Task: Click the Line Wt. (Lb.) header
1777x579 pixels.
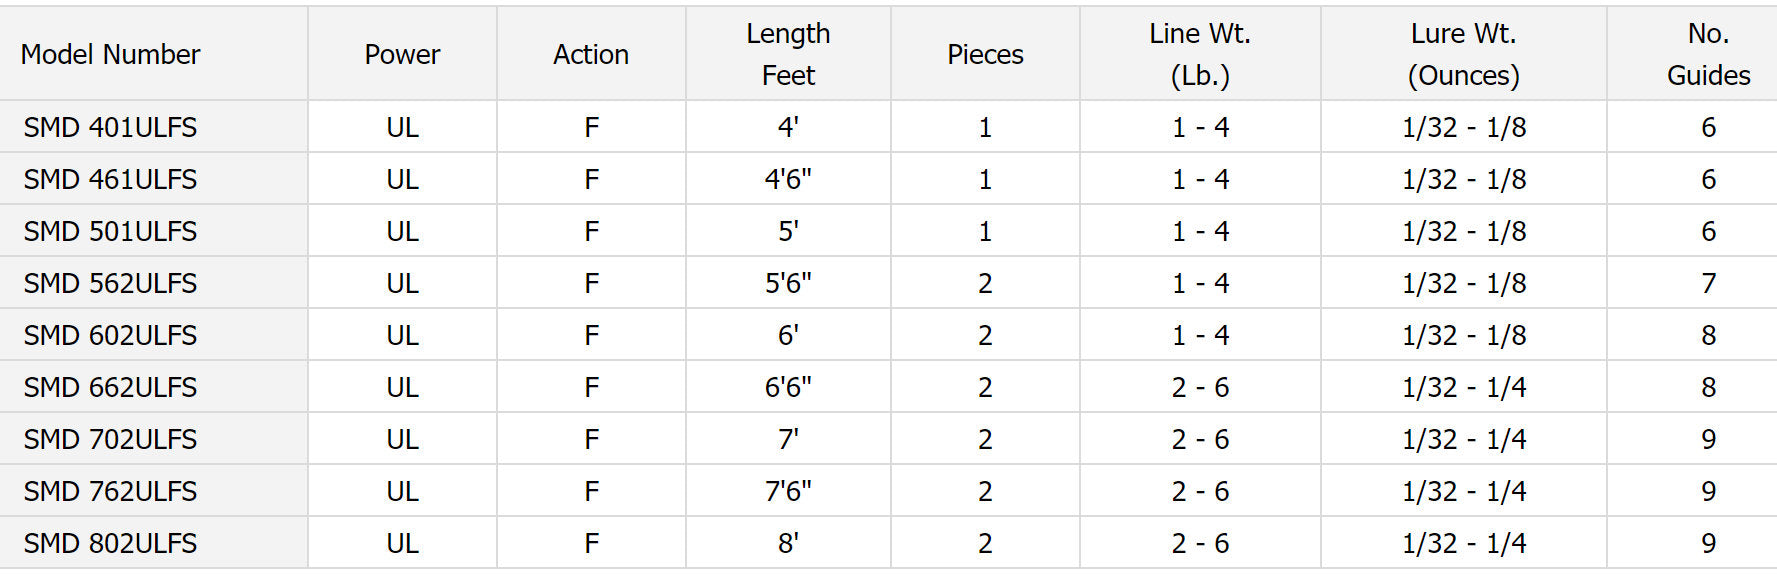Action: point(1200,54)
